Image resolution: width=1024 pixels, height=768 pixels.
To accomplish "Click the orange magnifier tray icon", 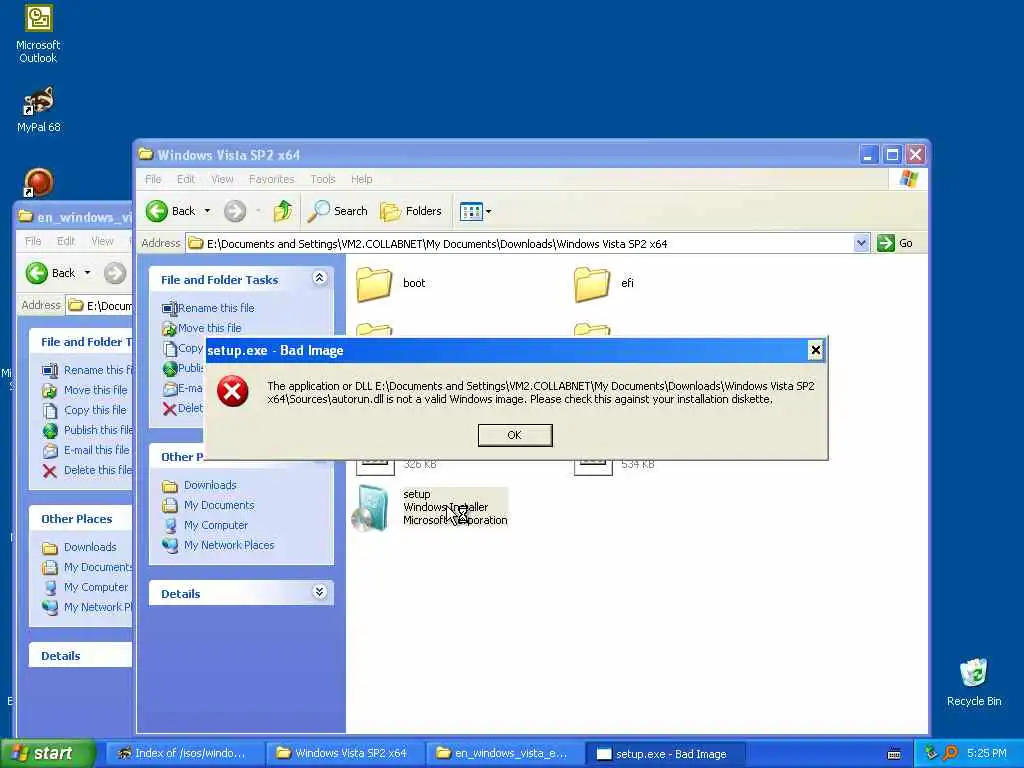I will (950, 754).
